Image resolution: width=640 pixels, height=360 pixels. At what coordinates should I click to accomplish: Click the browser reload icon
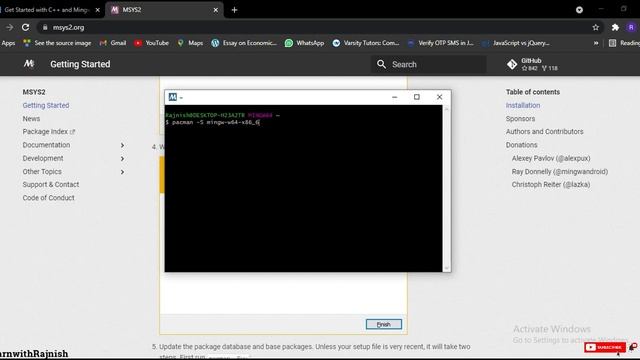(x=25, y=27)
